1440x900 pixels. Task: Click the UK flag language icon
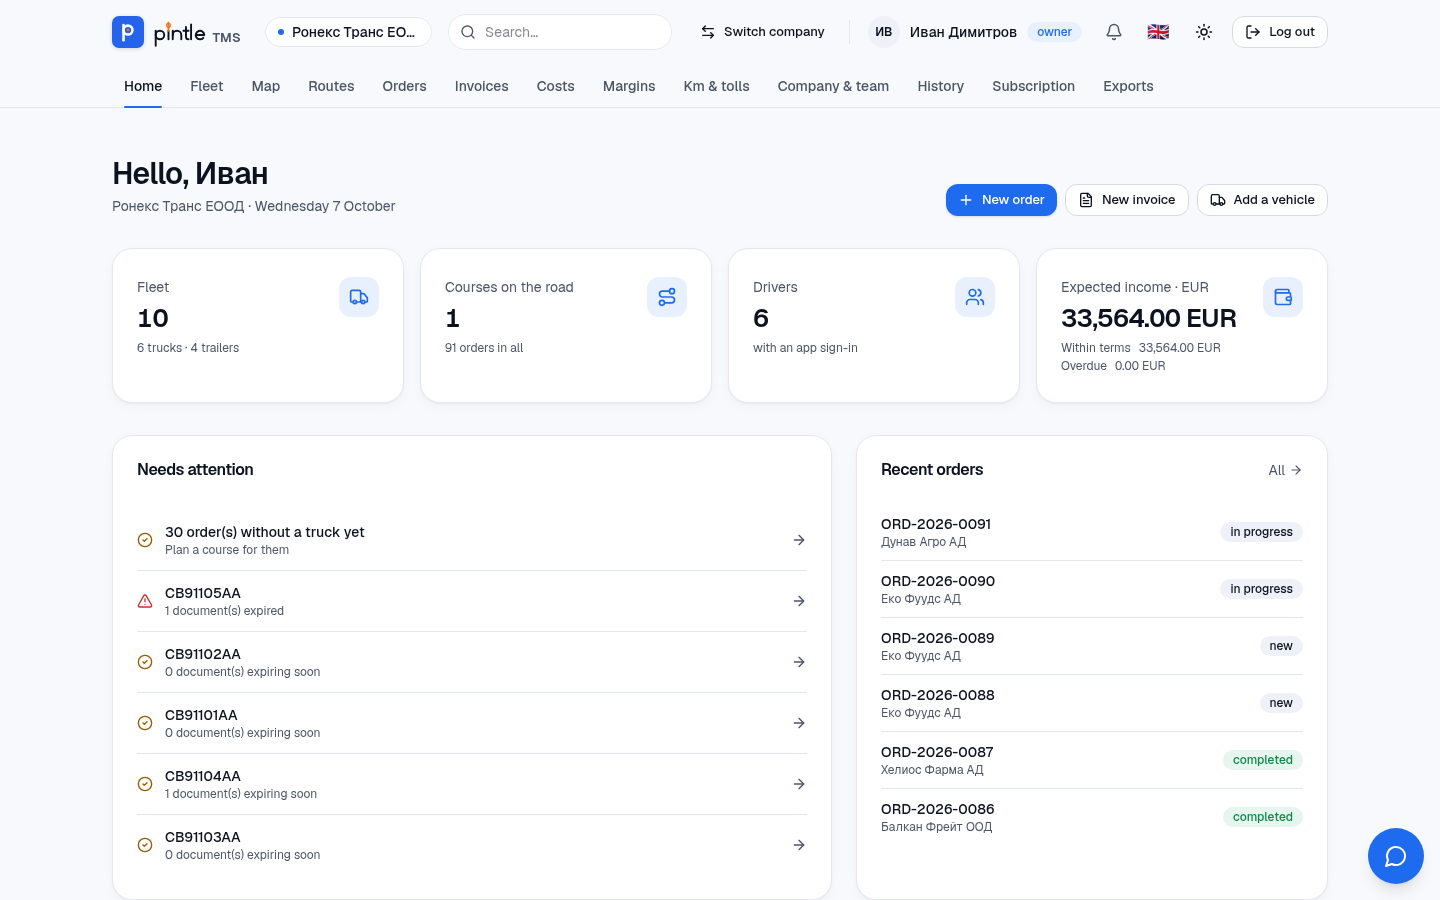pos(1158,32)
